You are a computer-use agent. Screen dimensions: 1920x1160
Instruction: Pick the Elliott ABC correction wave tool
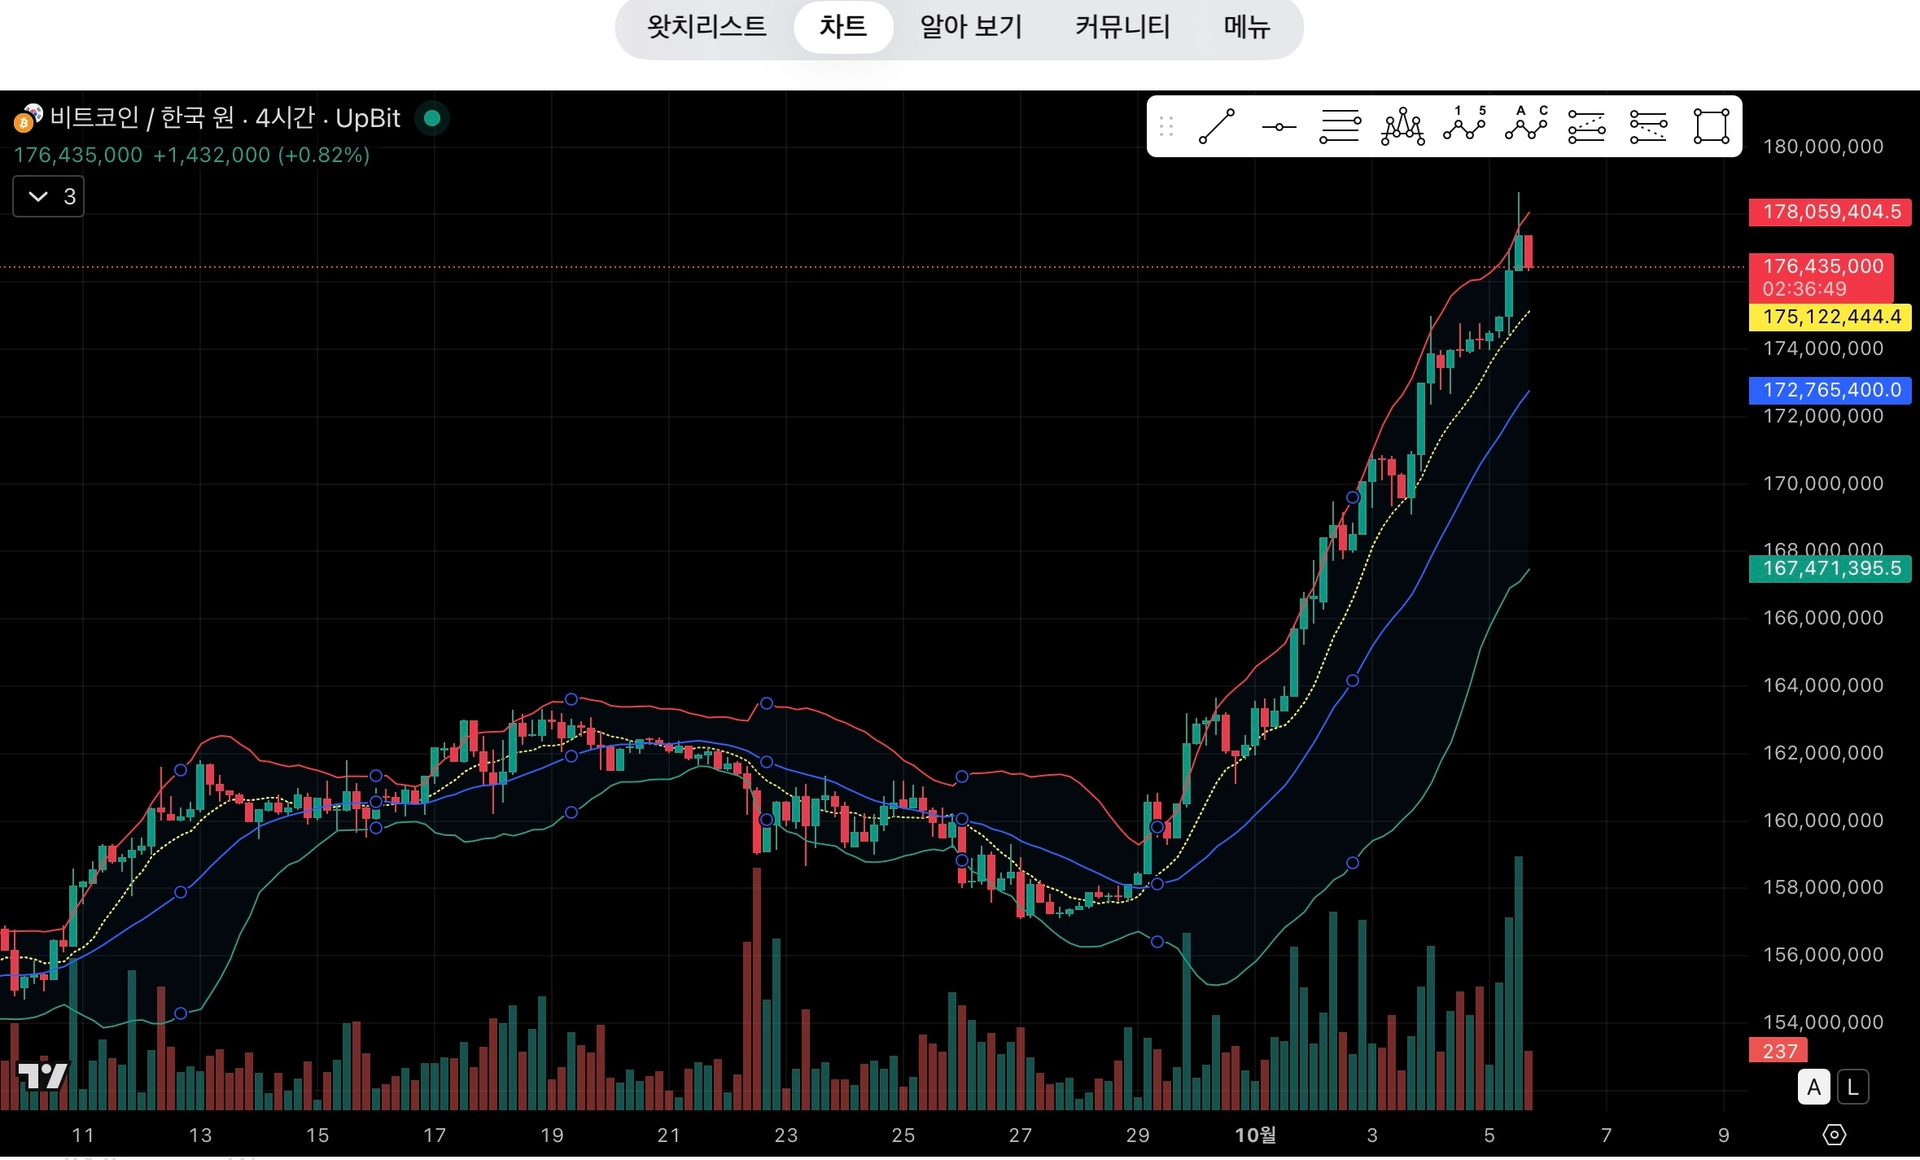[x=1526, y=125]
